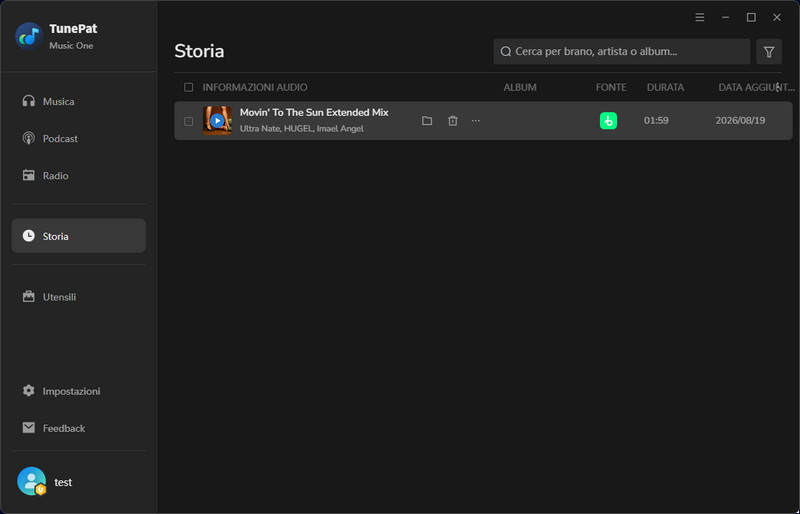Open the Musica section
Image resolution: width=800 pixels, height=514 pixels.
(79, 102)
